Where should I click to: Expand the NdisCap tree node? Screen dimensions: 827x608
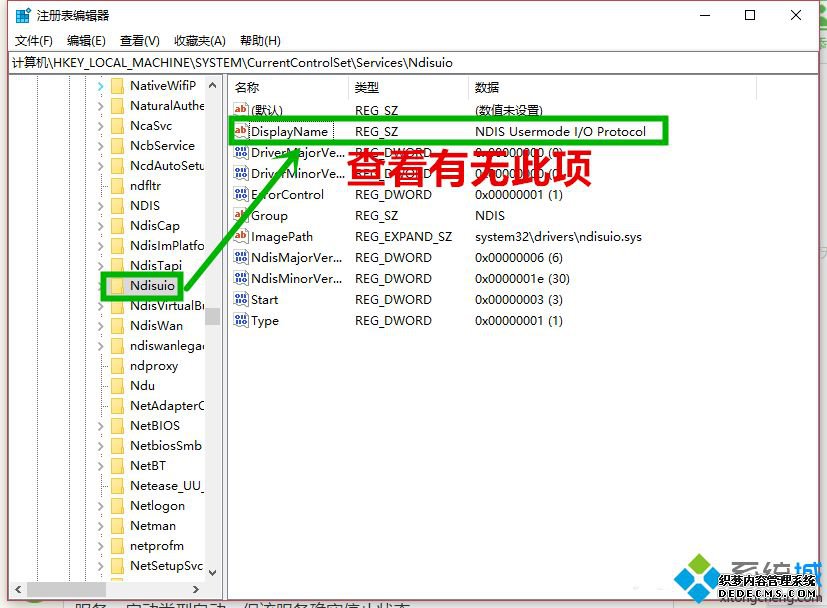pos(100,226)
